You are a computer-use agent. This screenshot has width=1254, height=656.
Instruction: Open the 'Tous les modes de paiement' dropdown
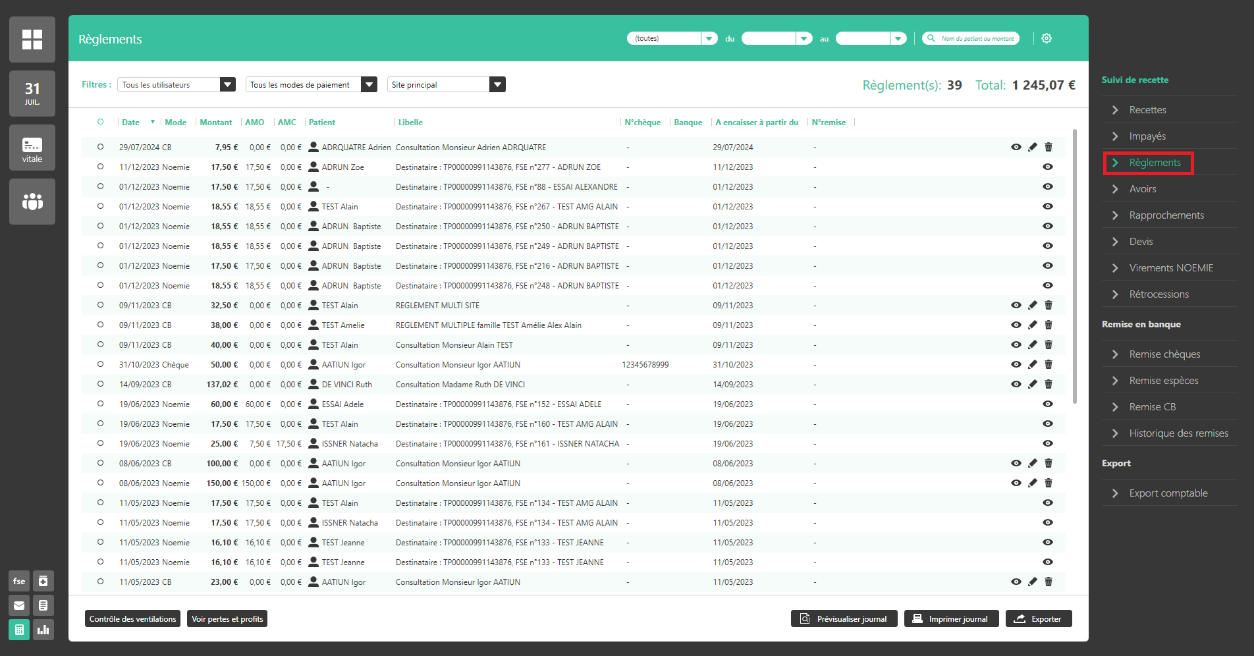point(311,85)
